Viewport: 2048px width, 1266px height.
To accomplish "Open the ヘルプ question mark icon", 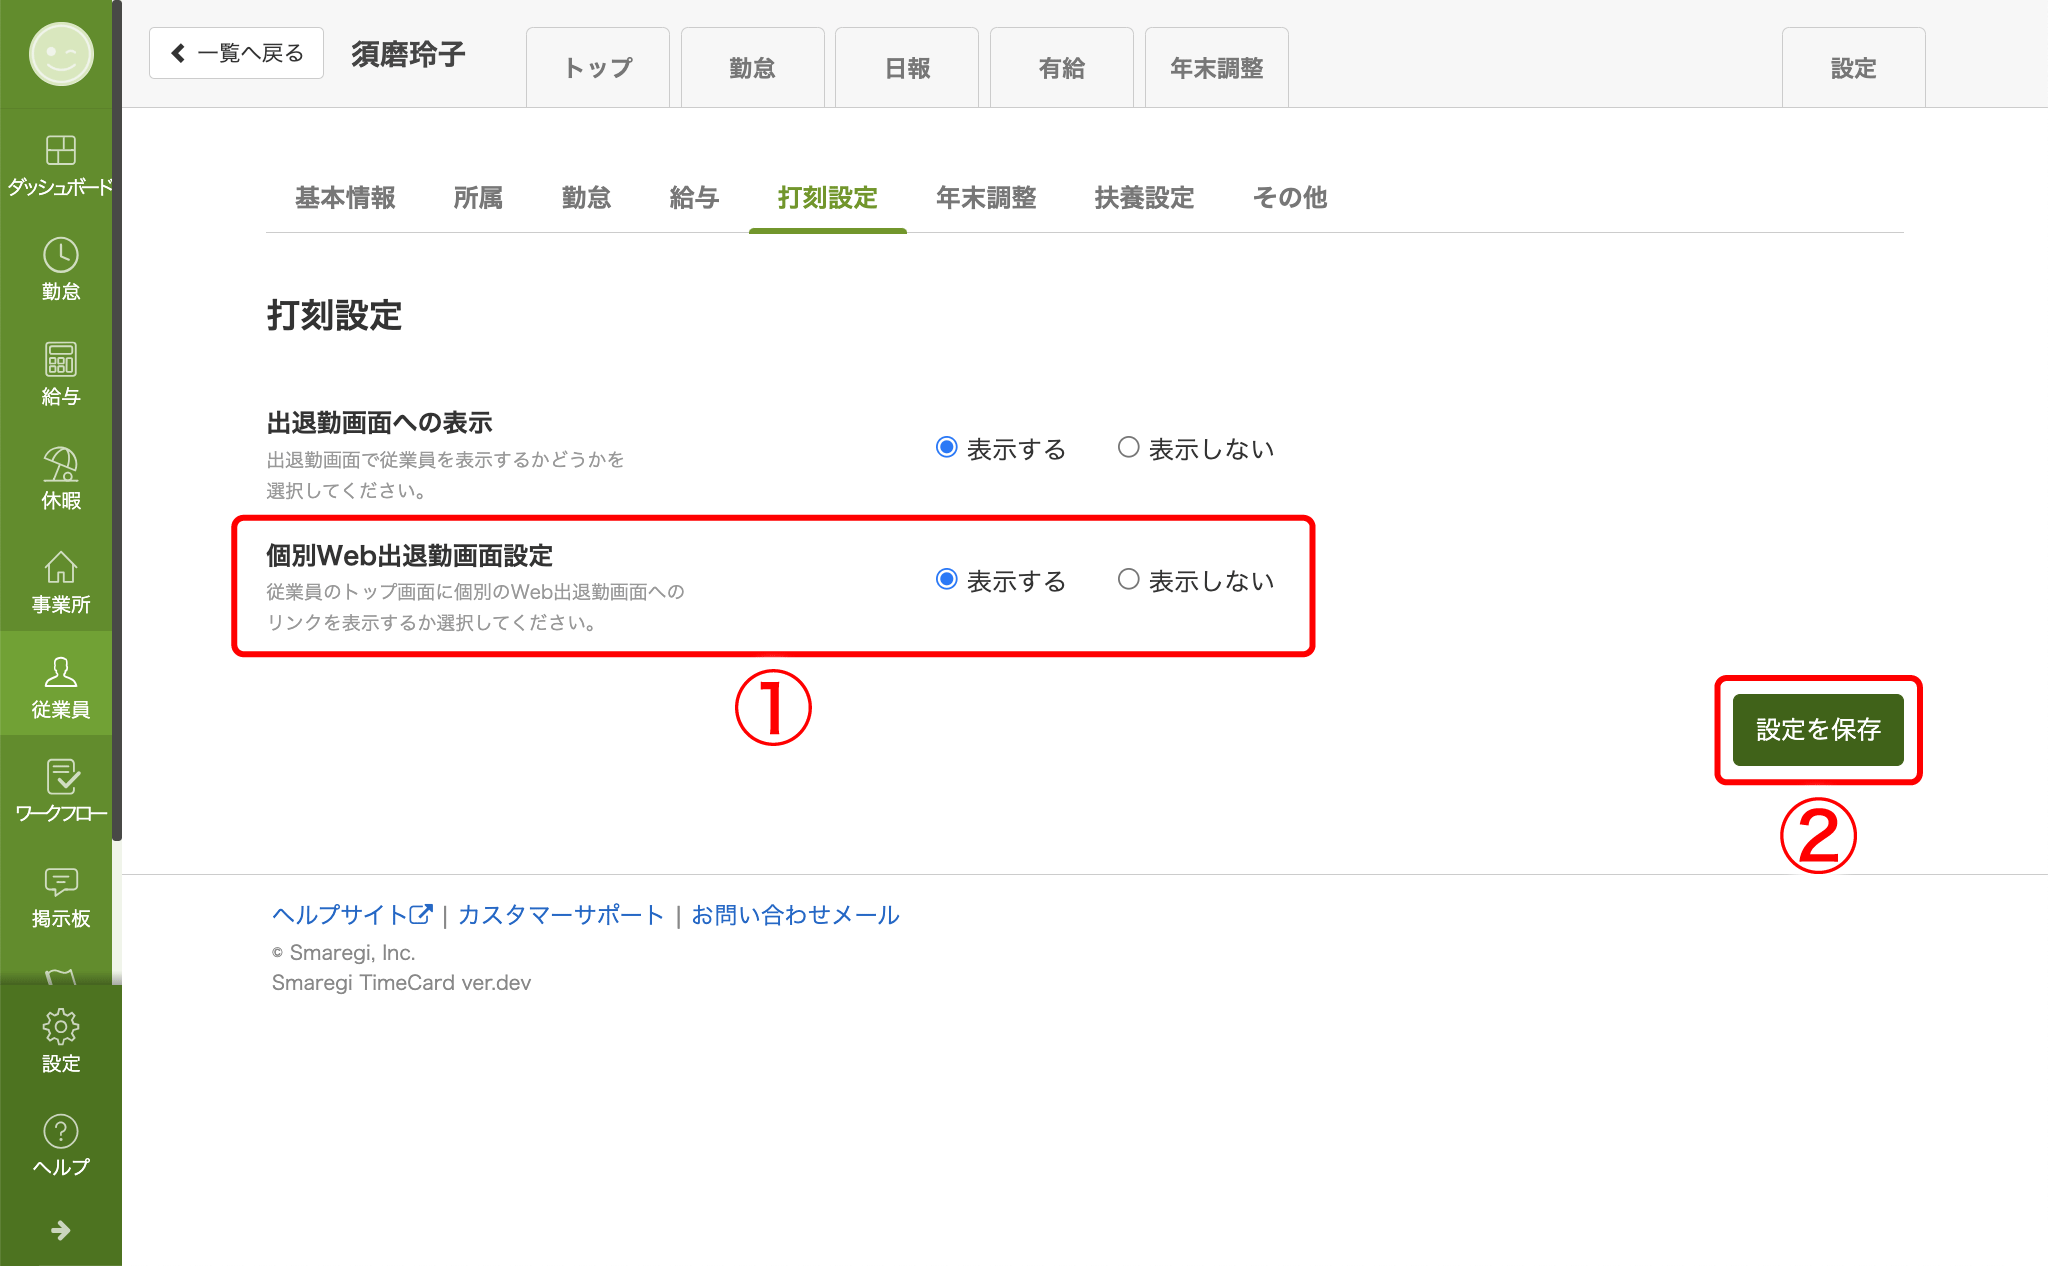I will (60, 1132).
